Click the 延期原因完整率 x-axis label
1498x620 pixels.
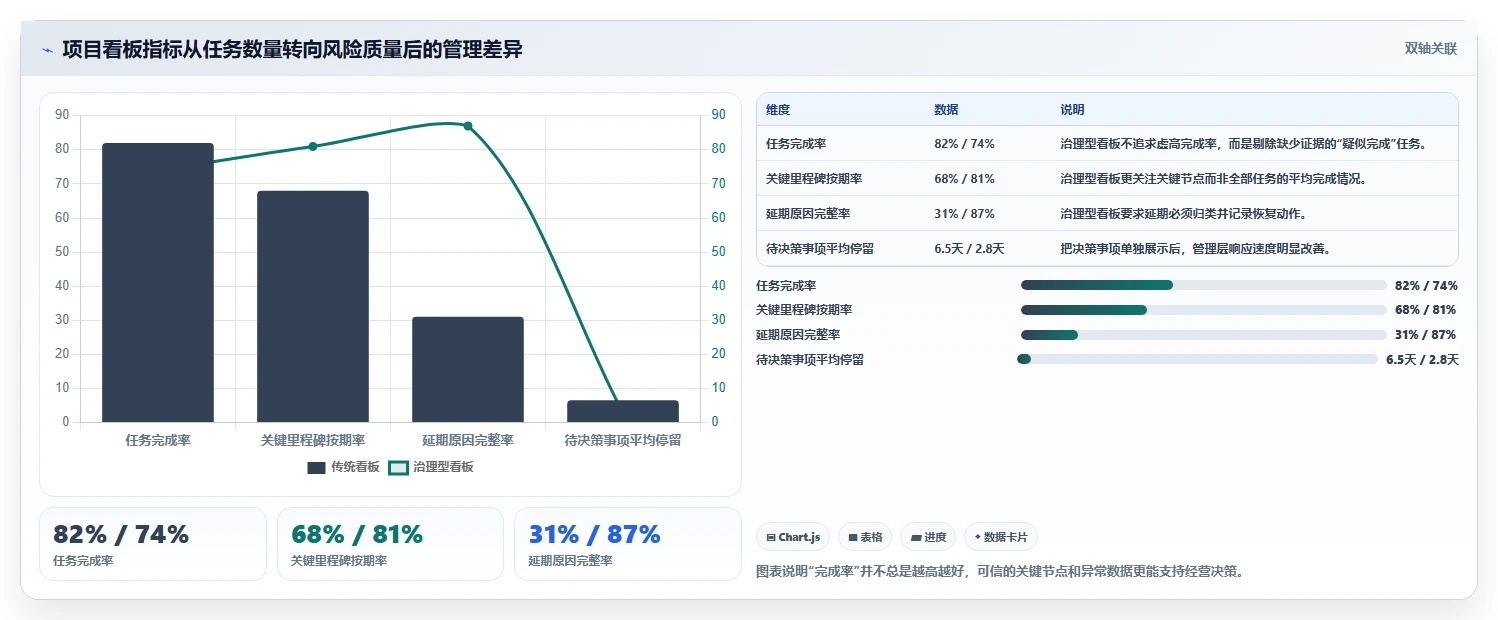(468, 440)
